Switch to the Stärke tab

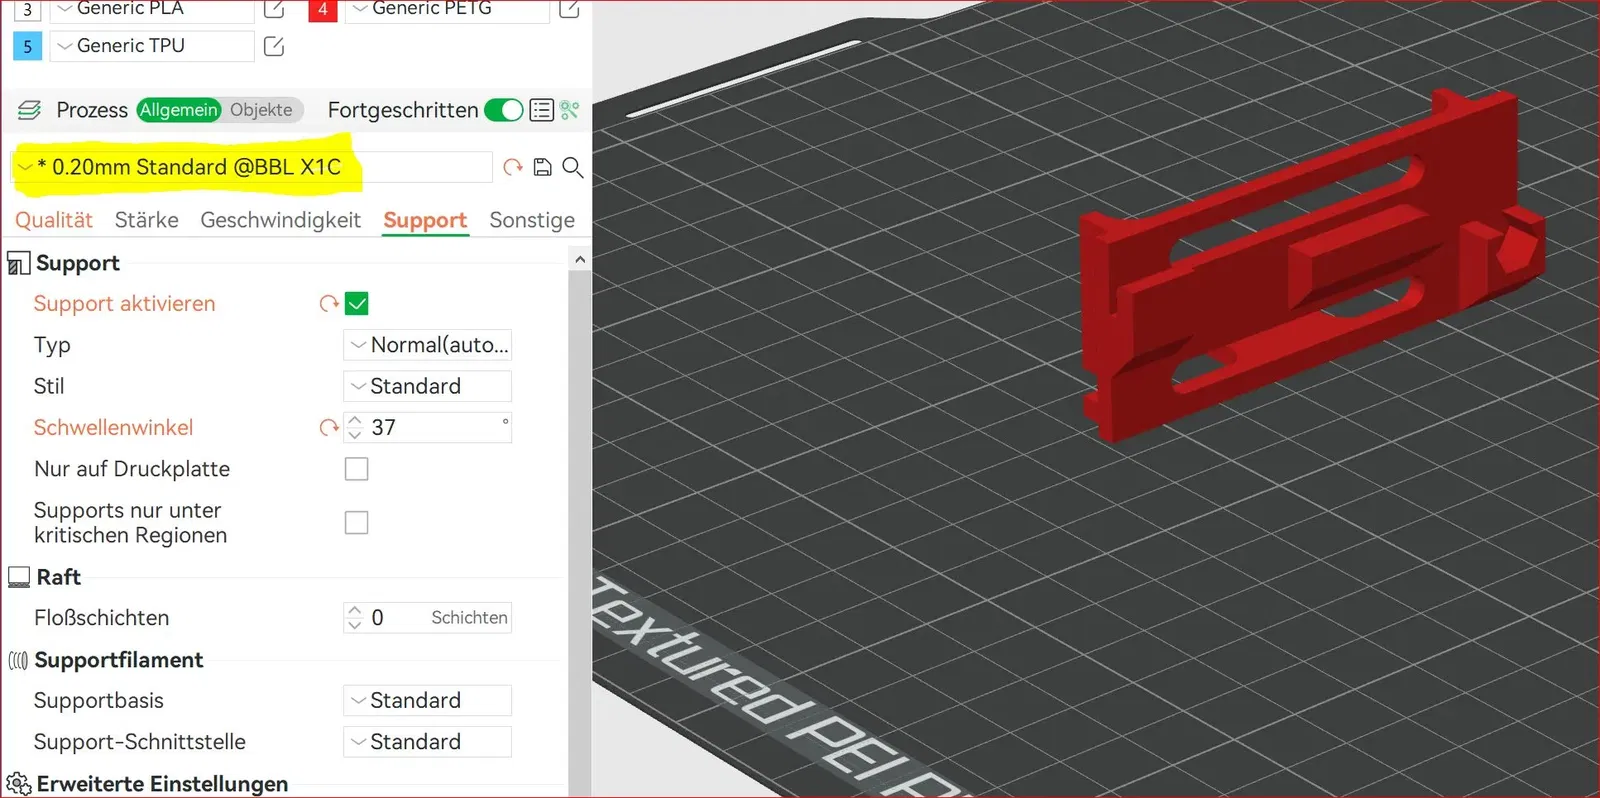coord(147,220)
